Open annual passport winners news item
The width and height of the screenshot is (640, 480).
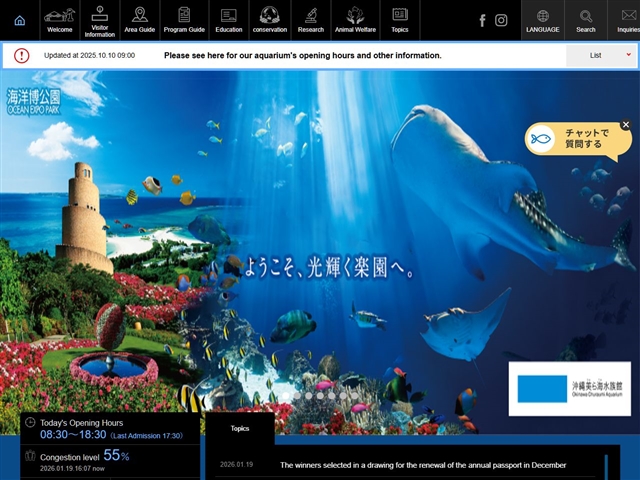[423, 465]
